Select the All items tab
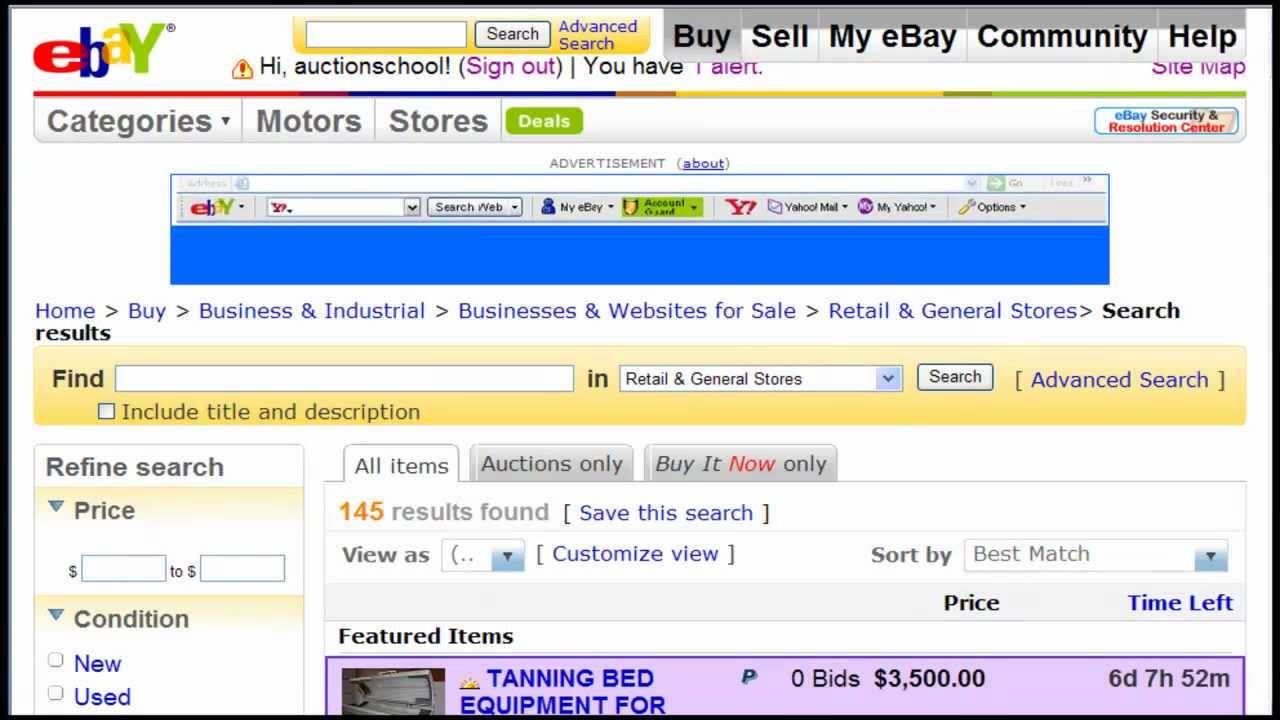This screenshot has height=720, width=1280. [x=401, y=465]
